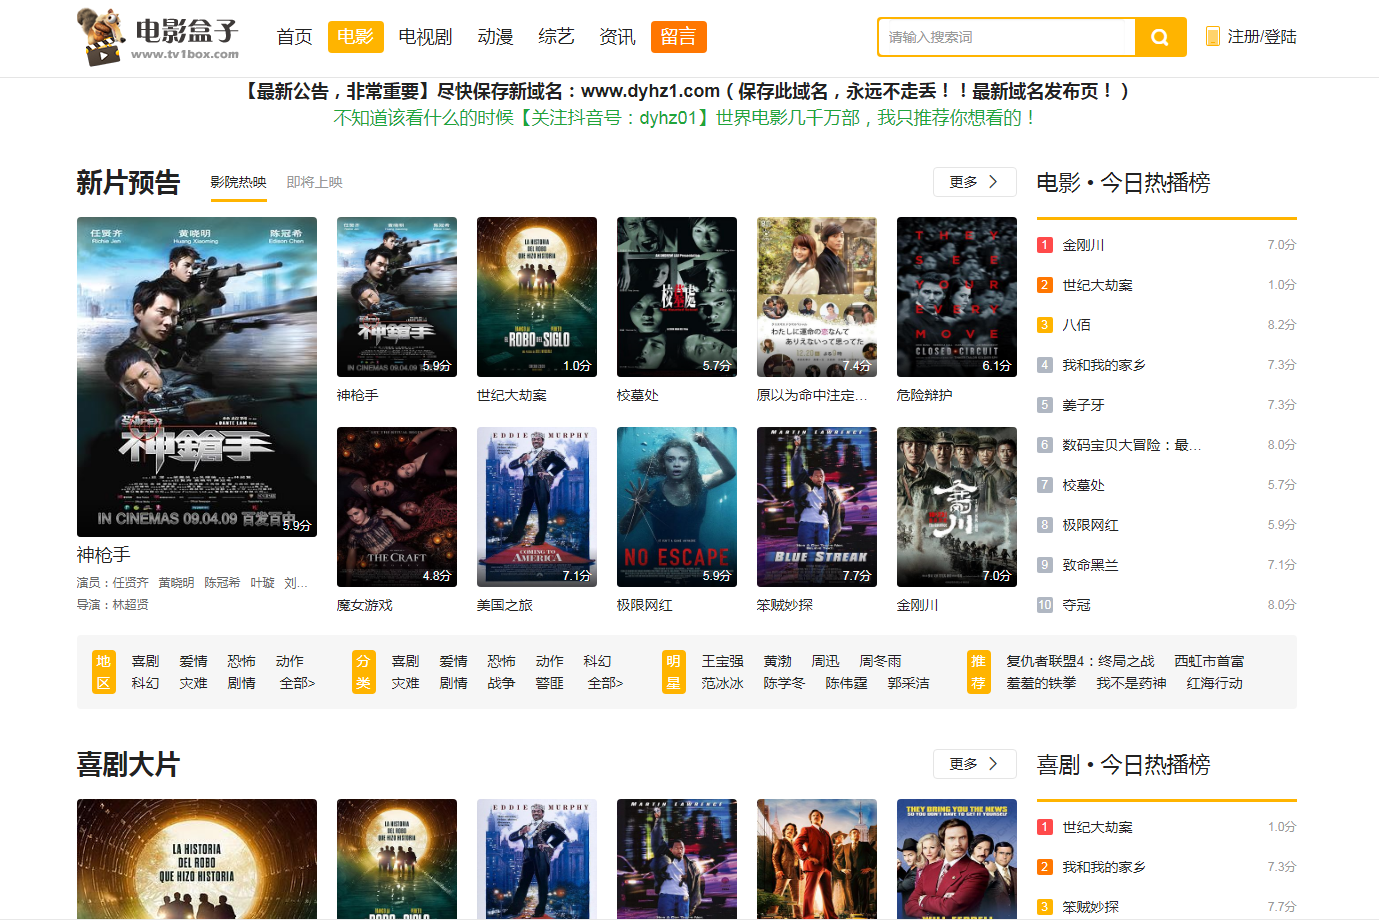1379x920 pixels.
Task: Focus the search keyword input field
Action: (x=1007, y=37)
